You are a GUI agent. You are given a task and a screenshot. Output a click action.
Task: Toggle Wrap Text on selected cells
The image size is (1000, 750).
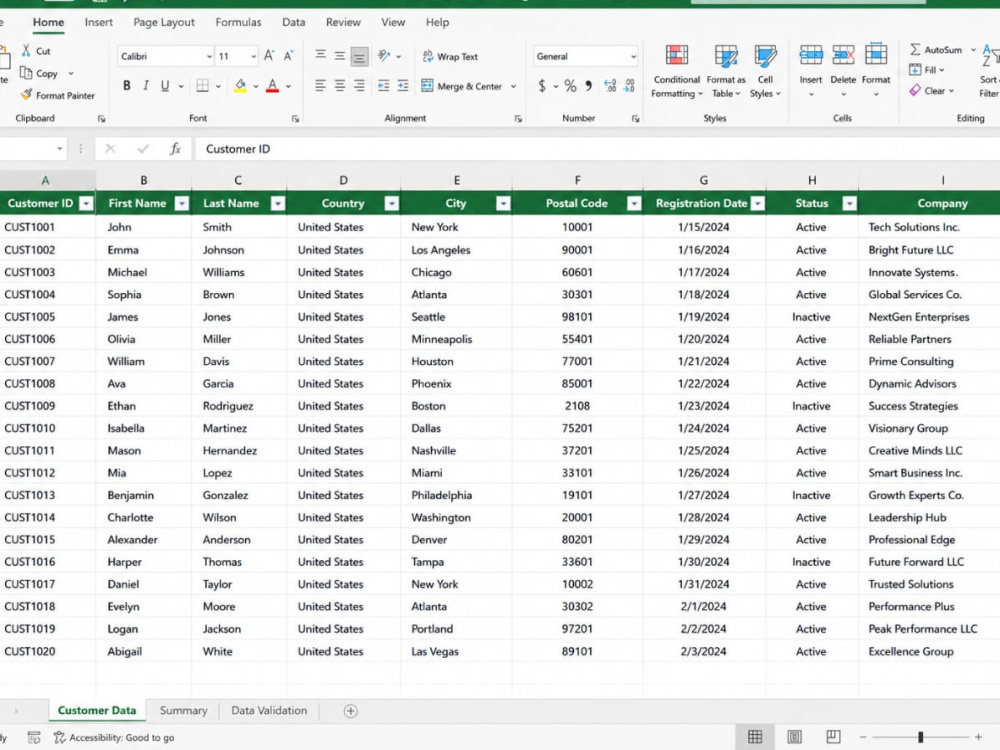pos(450,56)
